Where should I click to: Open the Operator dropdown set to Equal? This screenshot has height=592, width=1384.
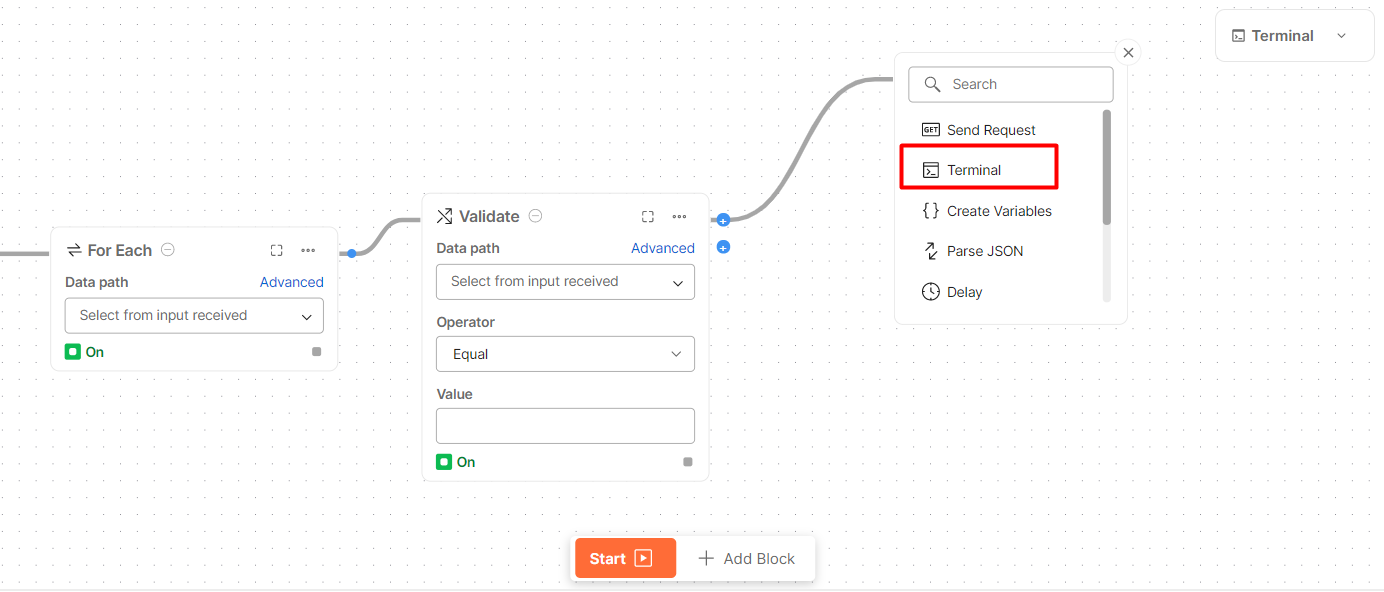click(x=565, y=354)
